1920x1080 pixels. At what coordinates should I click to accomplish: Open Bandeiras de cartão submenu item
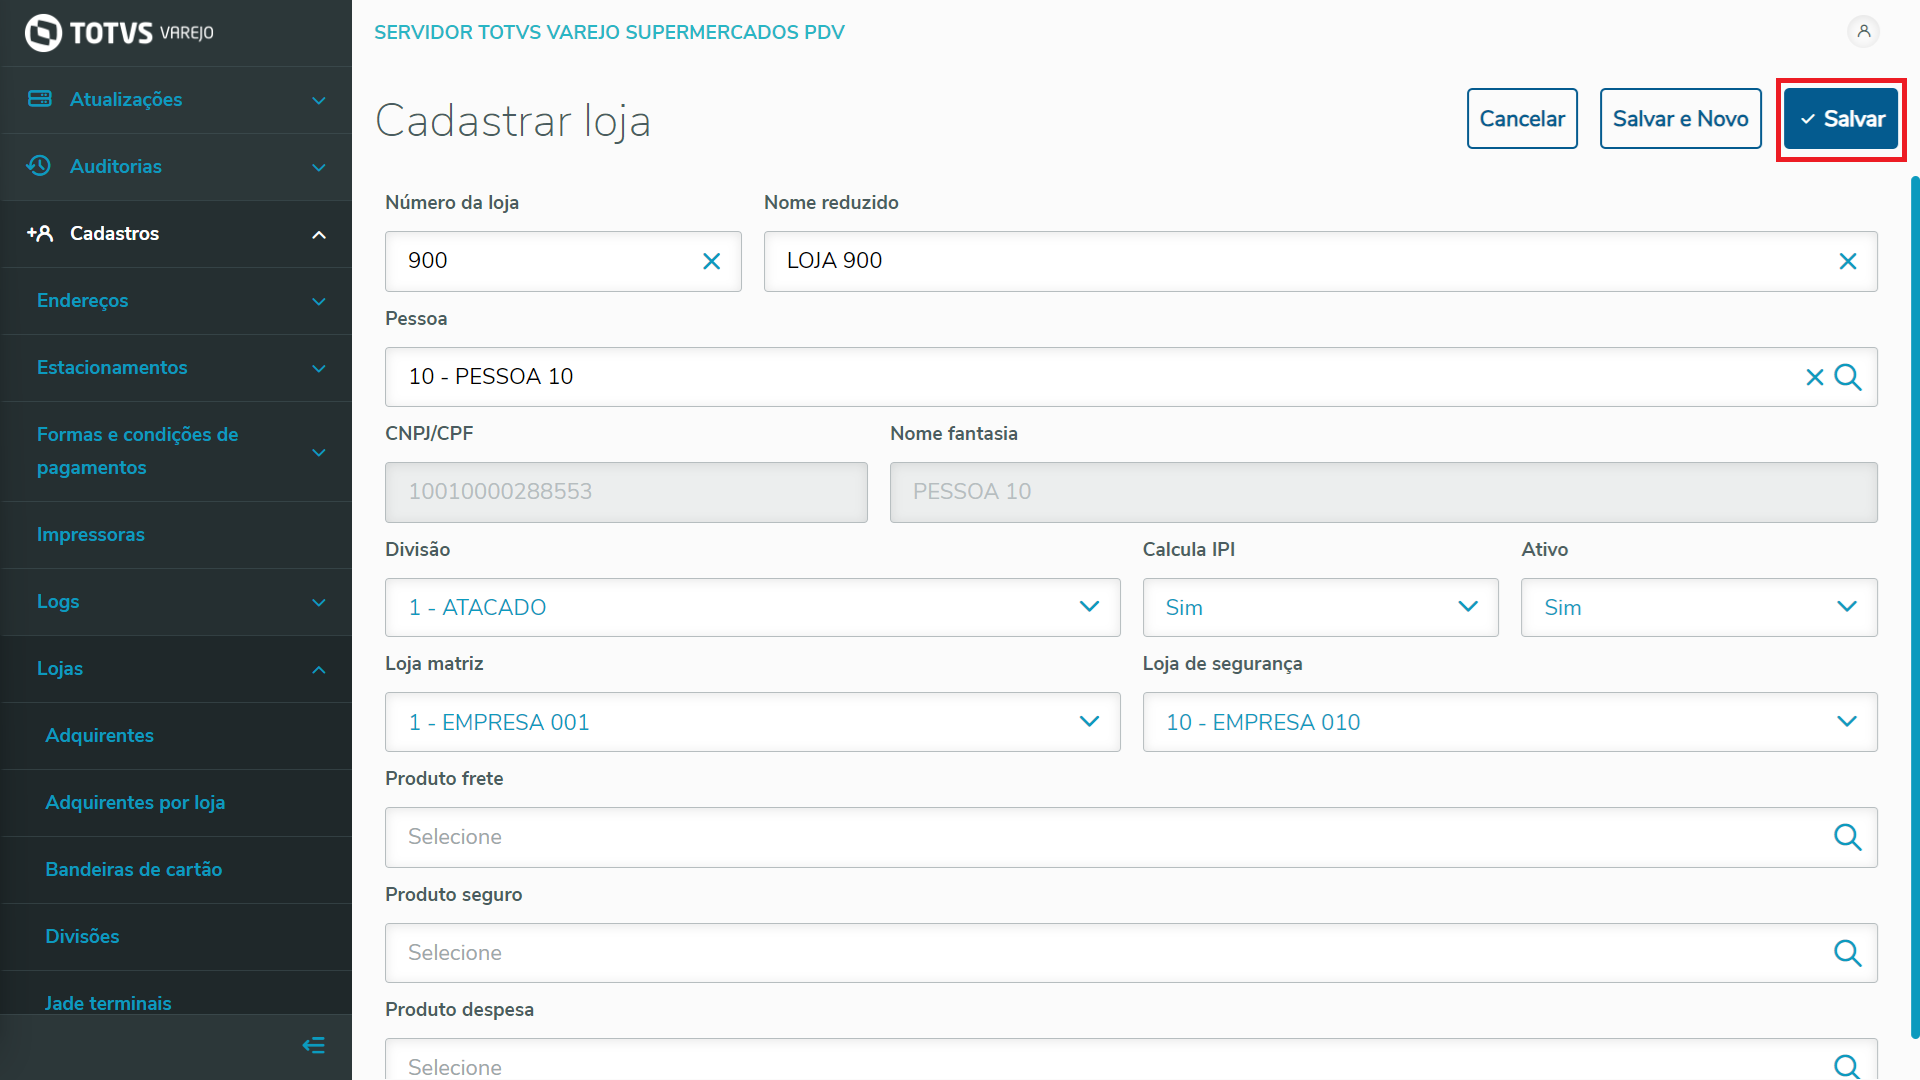133,870
